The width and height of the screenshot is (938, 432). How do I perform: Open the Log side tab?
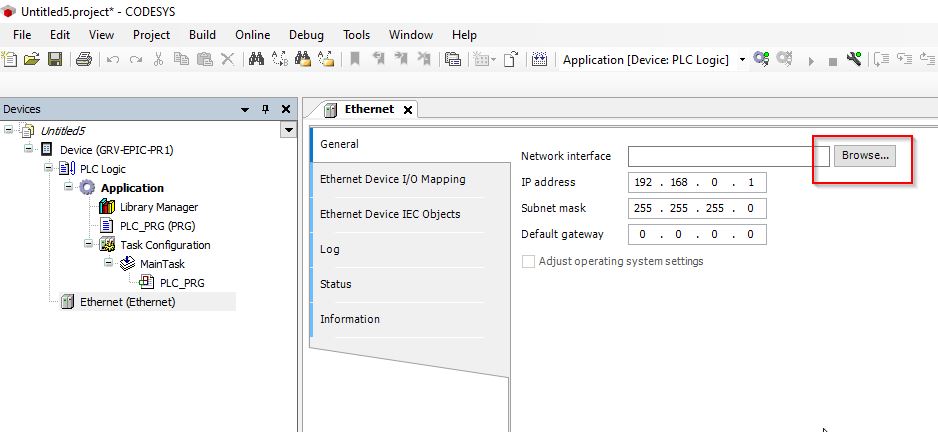[330, 249]
